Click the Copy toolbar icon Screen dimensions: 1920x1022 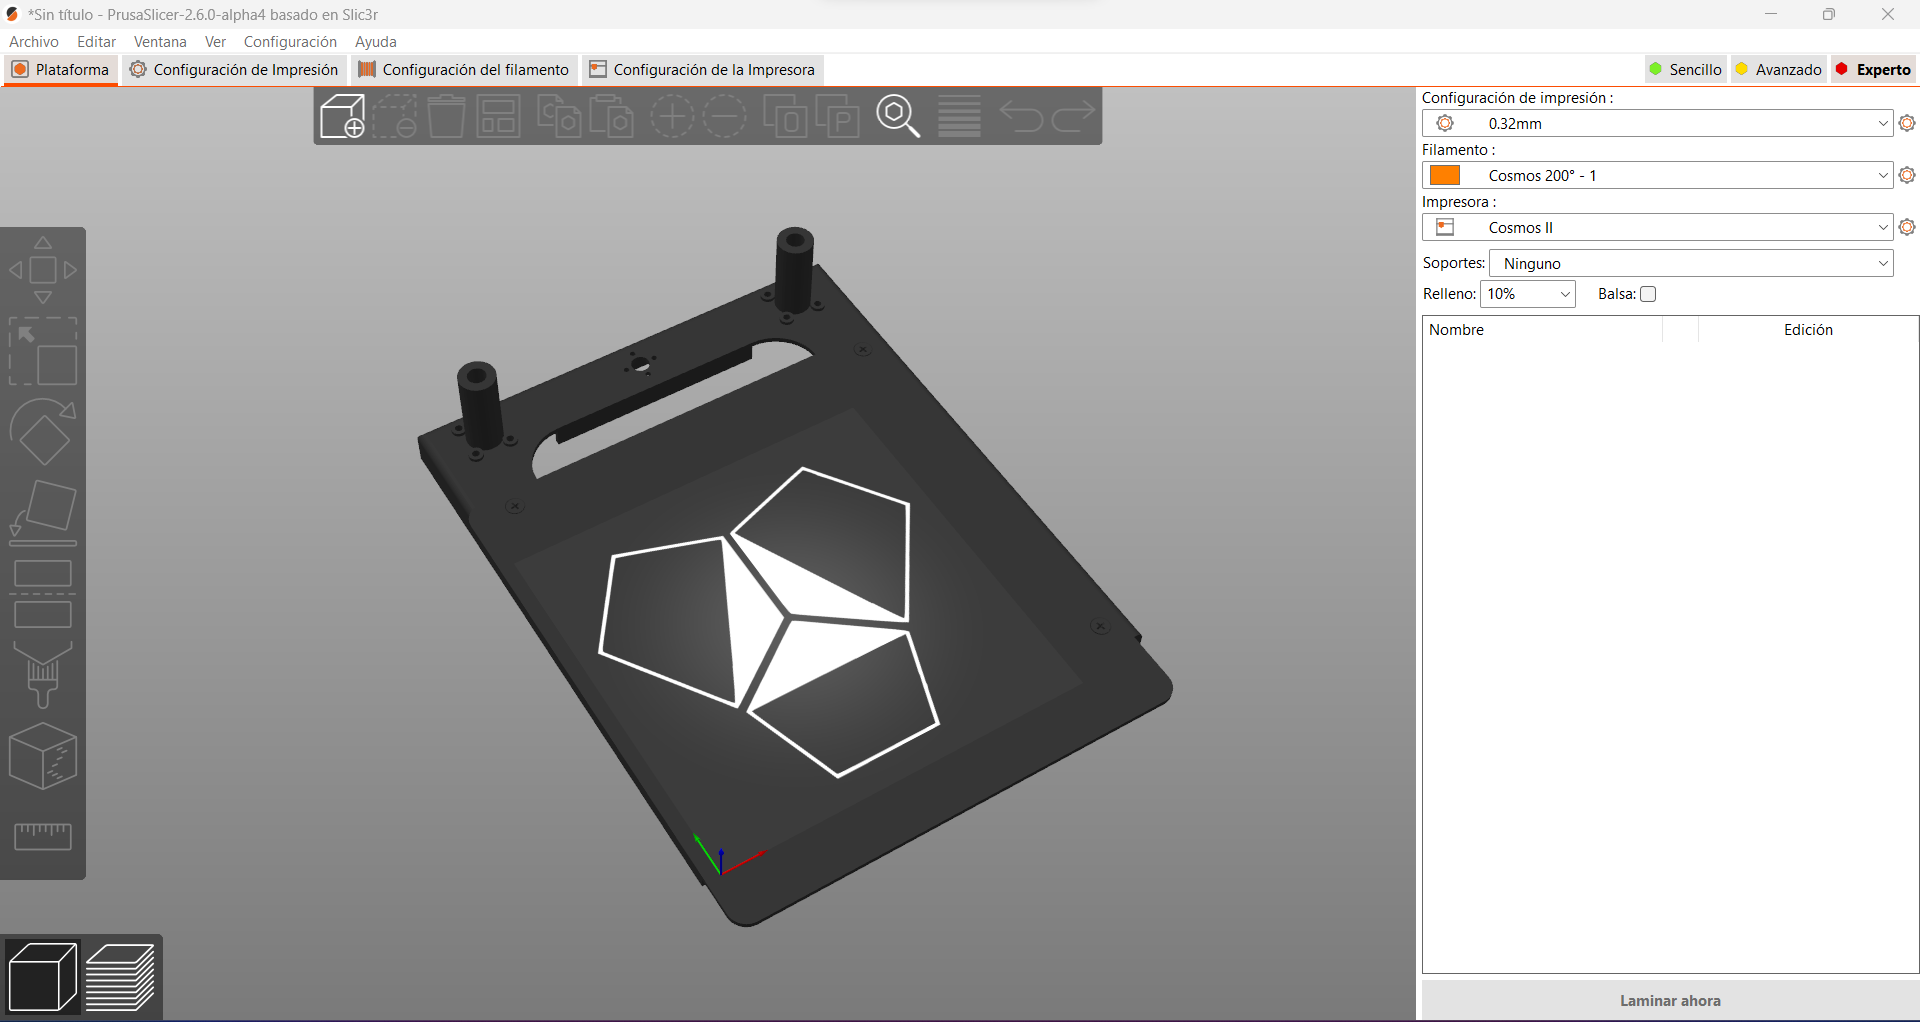point(559,116)
